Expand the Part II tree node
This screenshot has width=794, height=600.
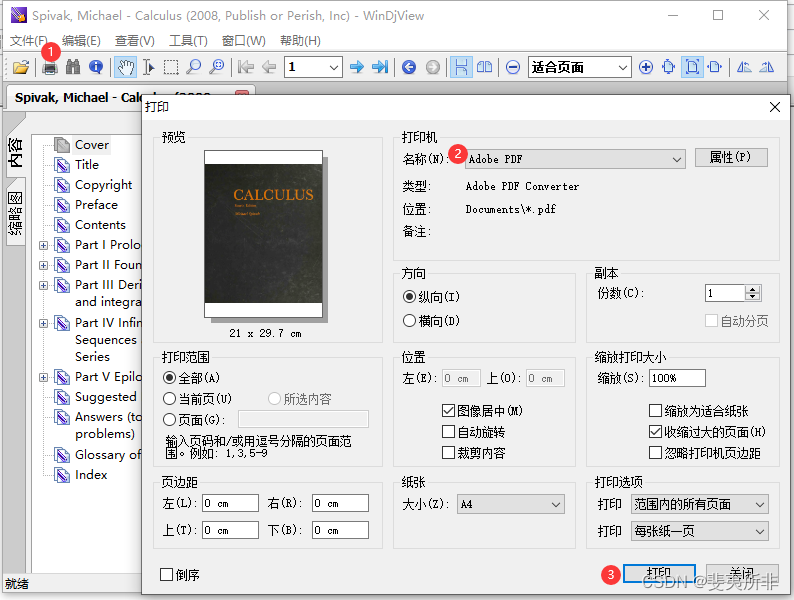(x=44, y=265)
